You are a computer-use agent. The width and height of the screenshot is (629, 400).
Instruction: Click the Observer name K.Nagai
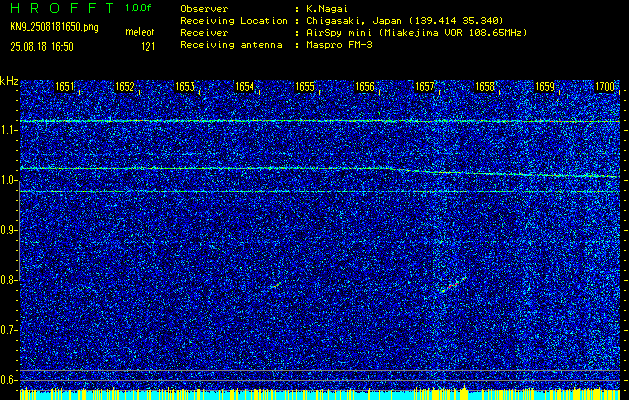pyautogui.click(x=327, y=9)
